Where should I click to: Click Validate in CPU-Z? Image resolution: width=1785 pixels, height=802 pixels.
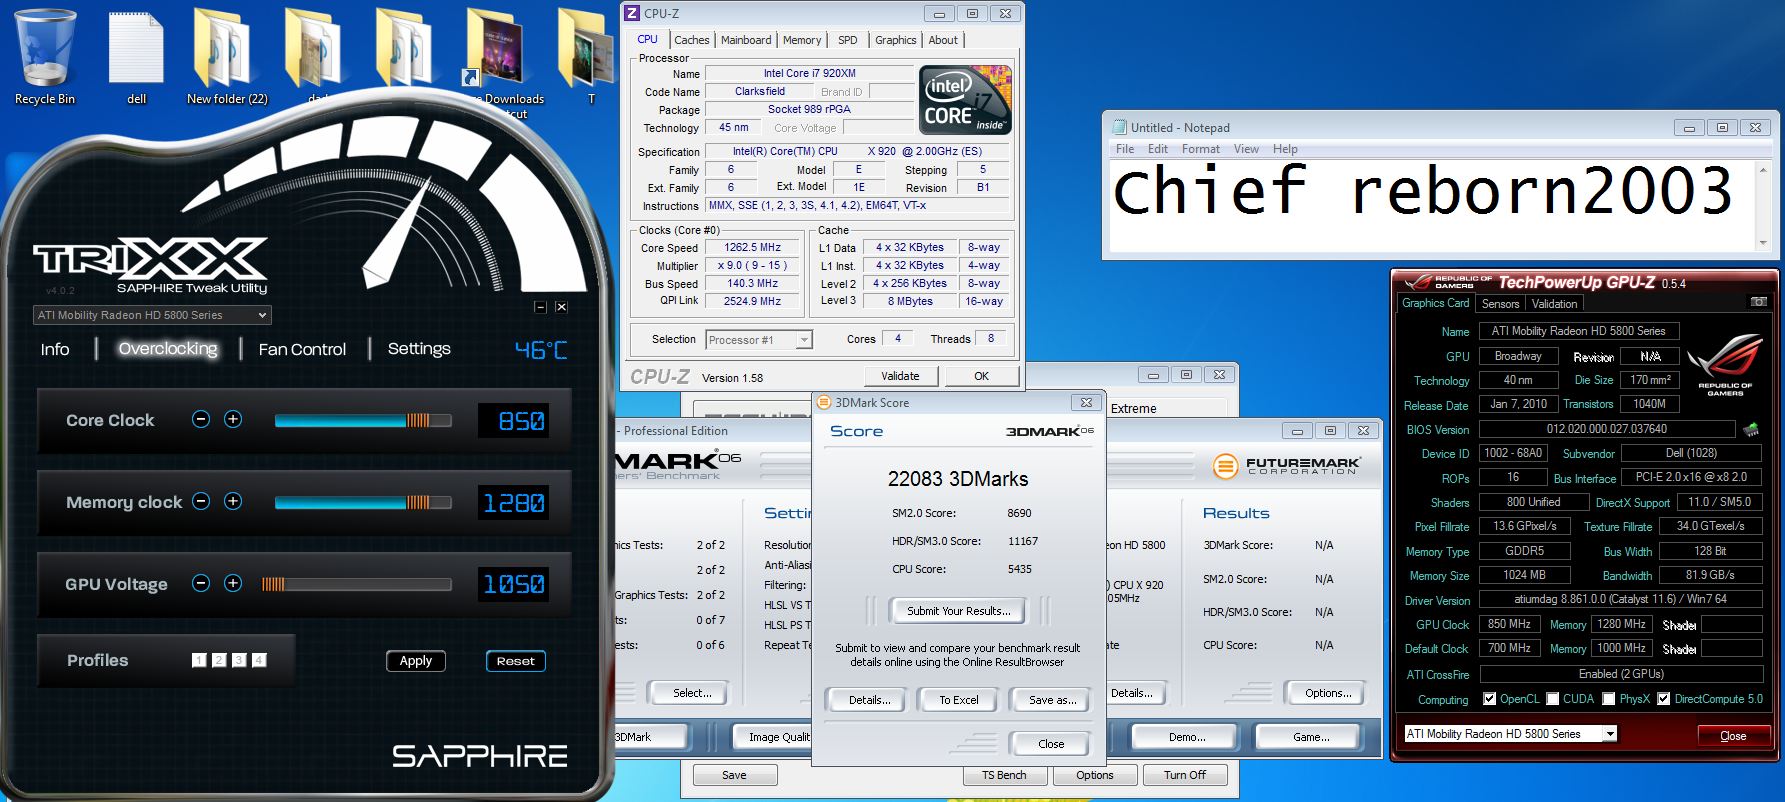coord(900,376)
